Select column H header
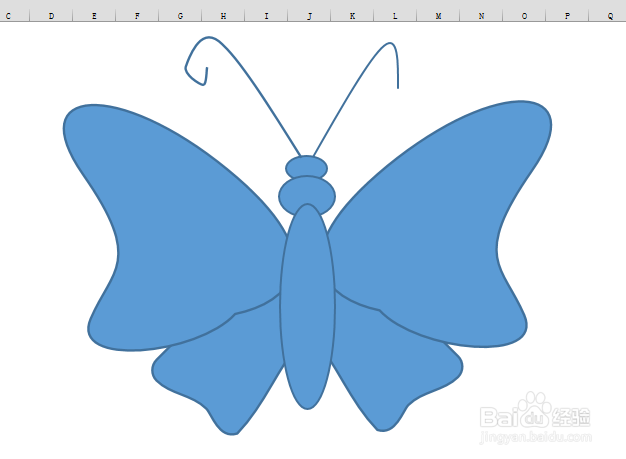This screenshot has width=626, height=459. (224, 16)
